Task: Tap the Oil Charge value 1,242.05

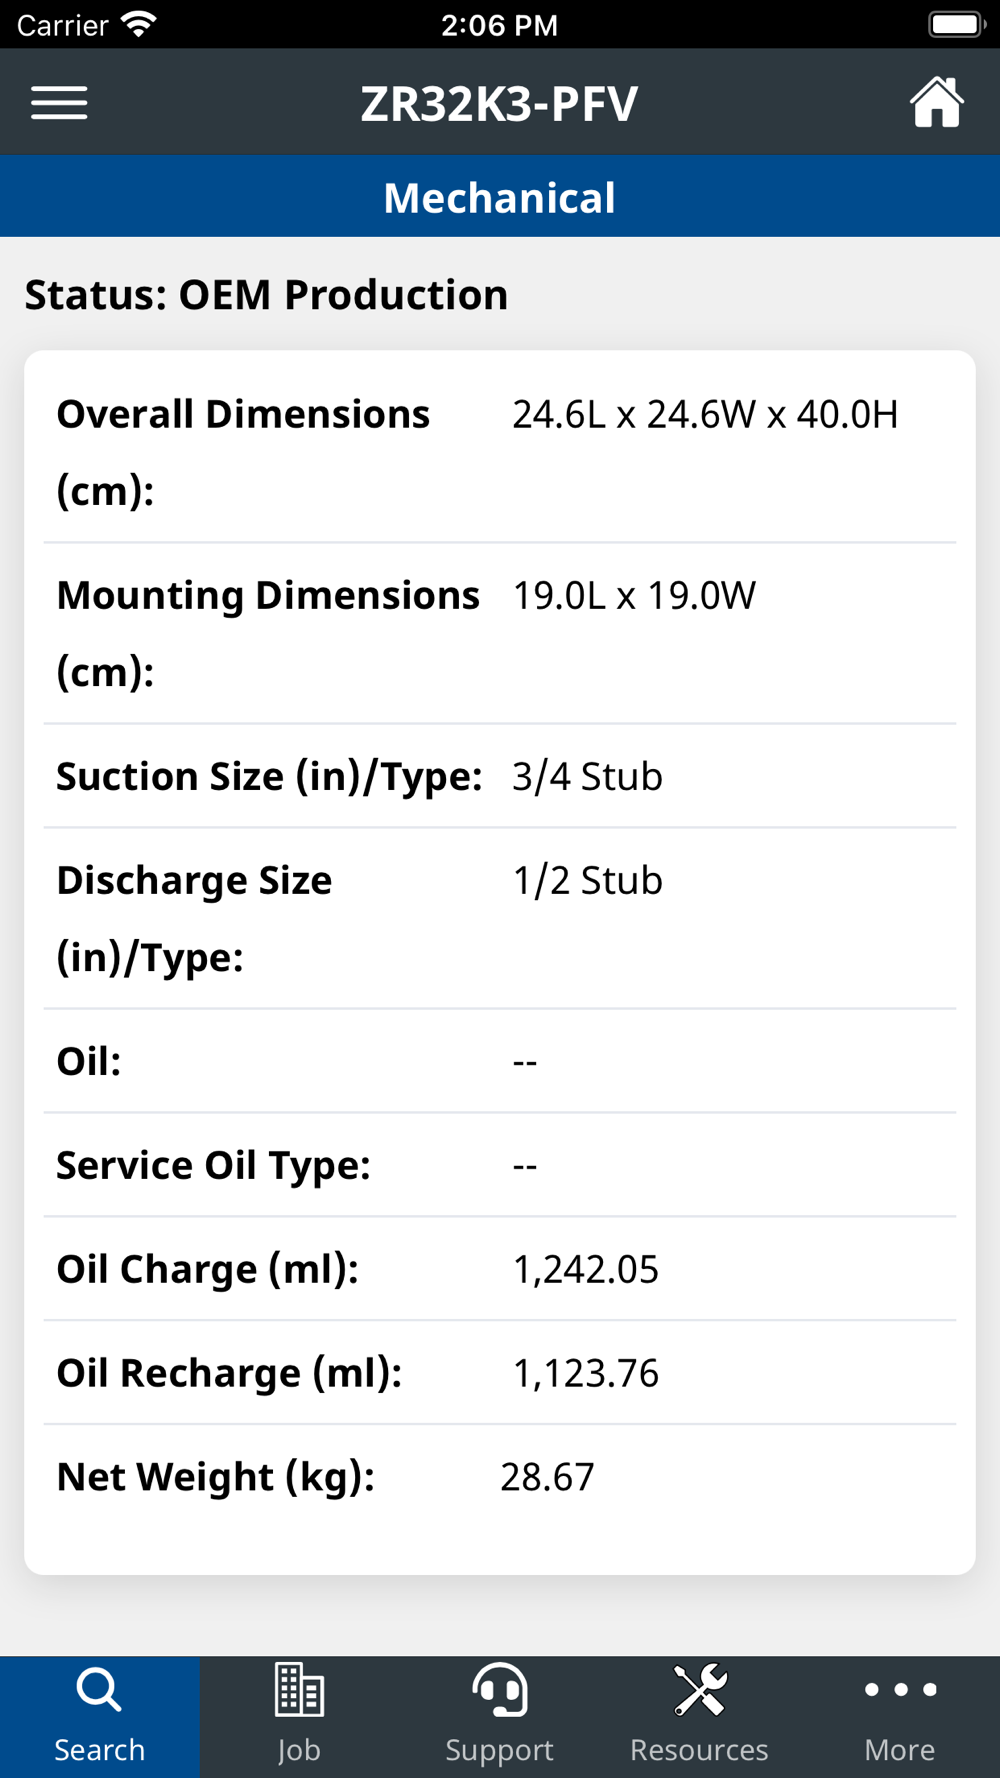Action: pos(585,1270)
